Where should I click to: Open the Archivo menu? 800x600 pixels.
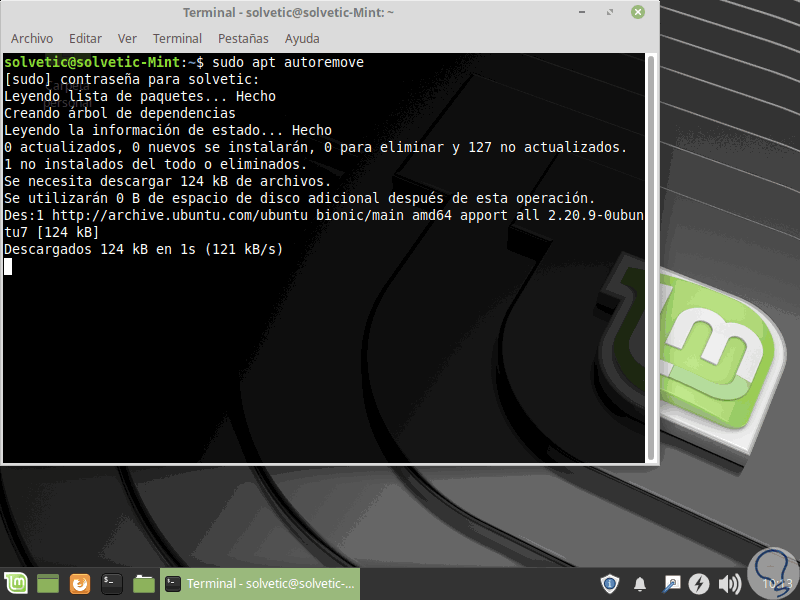(x=32, y=38)
